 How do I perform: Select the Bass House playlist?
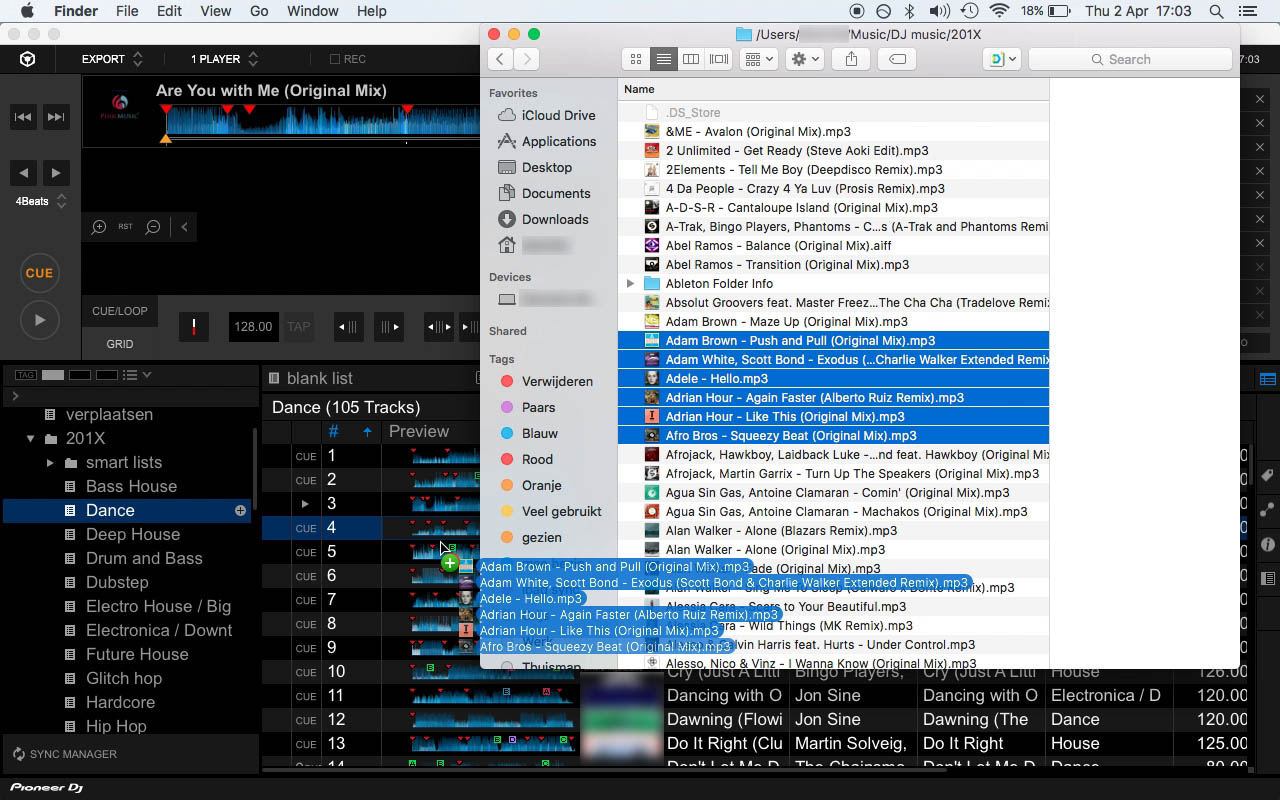pyautogui.click(x=131, y=486)
